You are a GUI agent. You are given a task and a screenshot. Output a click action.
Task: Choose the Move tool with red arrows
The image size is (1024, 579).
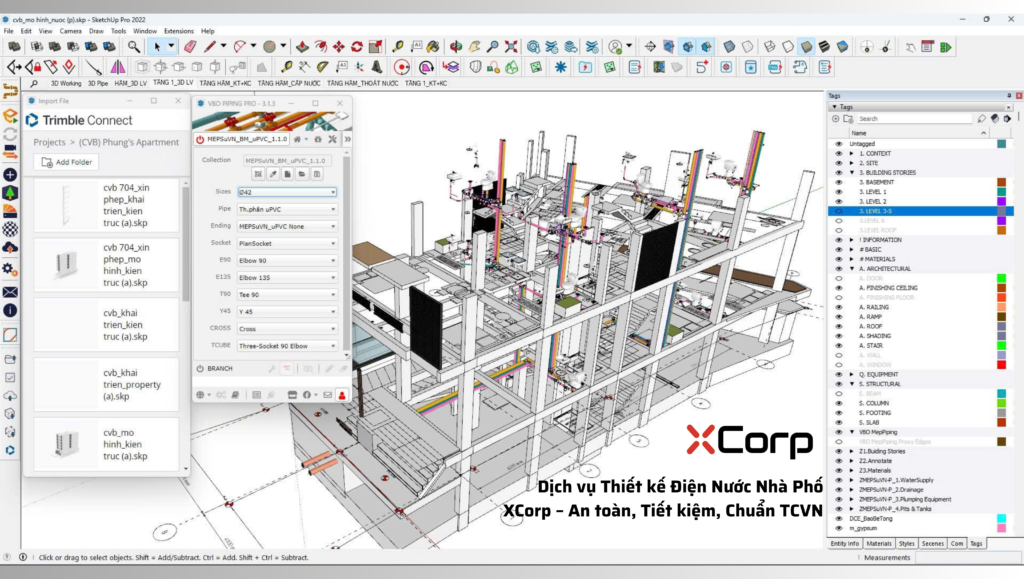[339, 46]
